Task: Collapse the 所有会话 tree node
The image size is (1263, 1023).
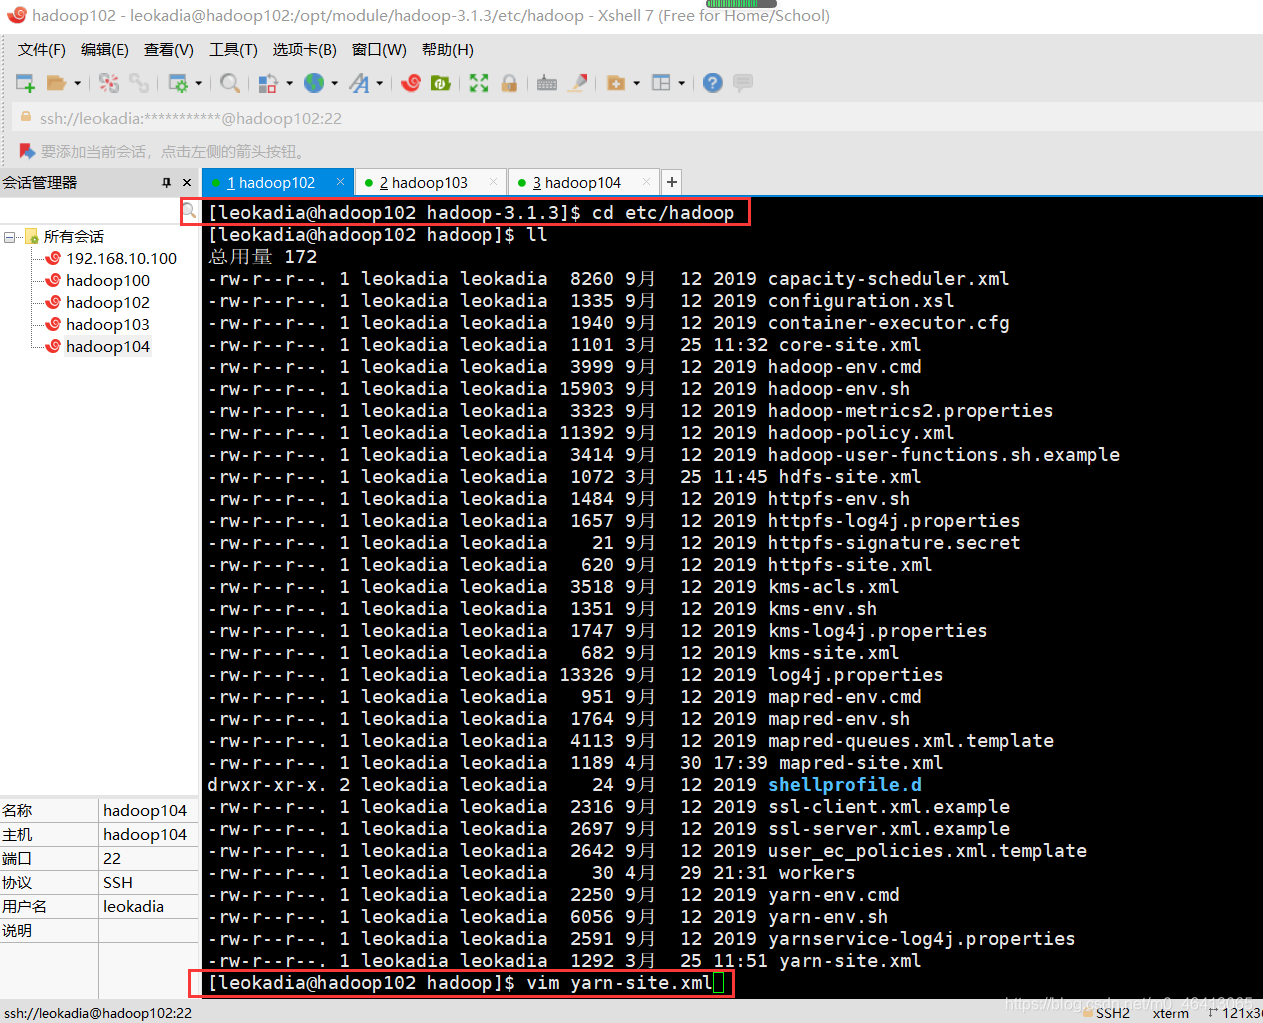Action: tap(10, 237)
